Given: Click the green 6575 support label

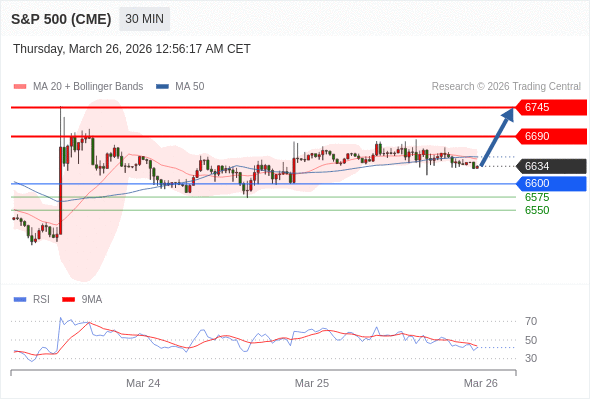Looking at the screenshot, I should coord(537,197).
